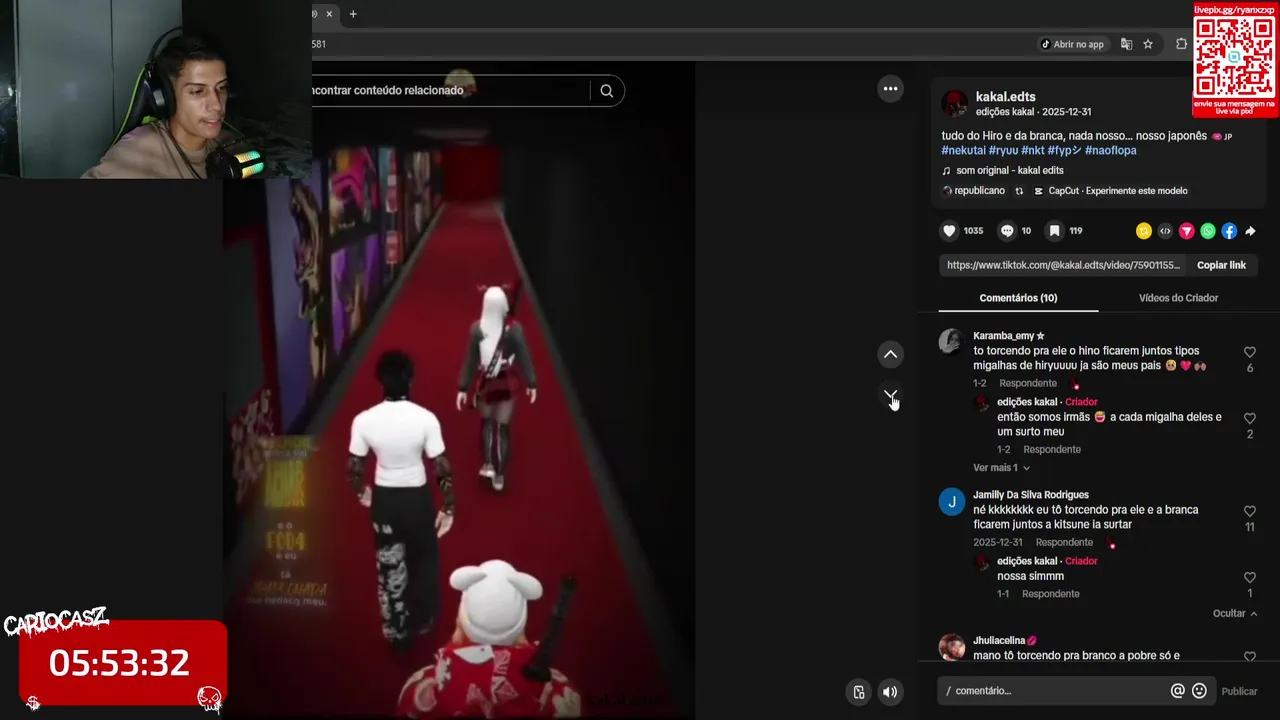Reply to Jamilly Da Silva Rodrigues's comment

tap(1064, 543)
